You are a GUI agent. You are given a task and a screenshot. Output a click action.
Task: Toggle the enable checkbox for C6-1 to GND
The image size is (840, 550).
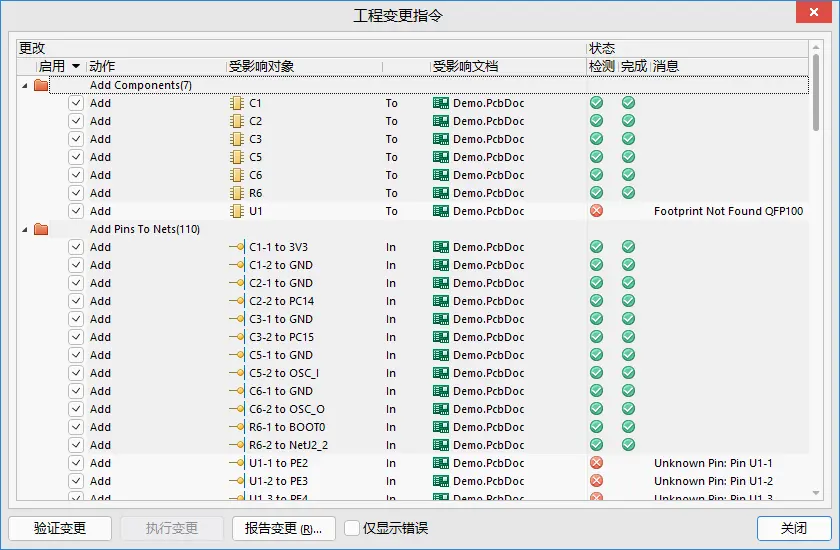[76, 391]
